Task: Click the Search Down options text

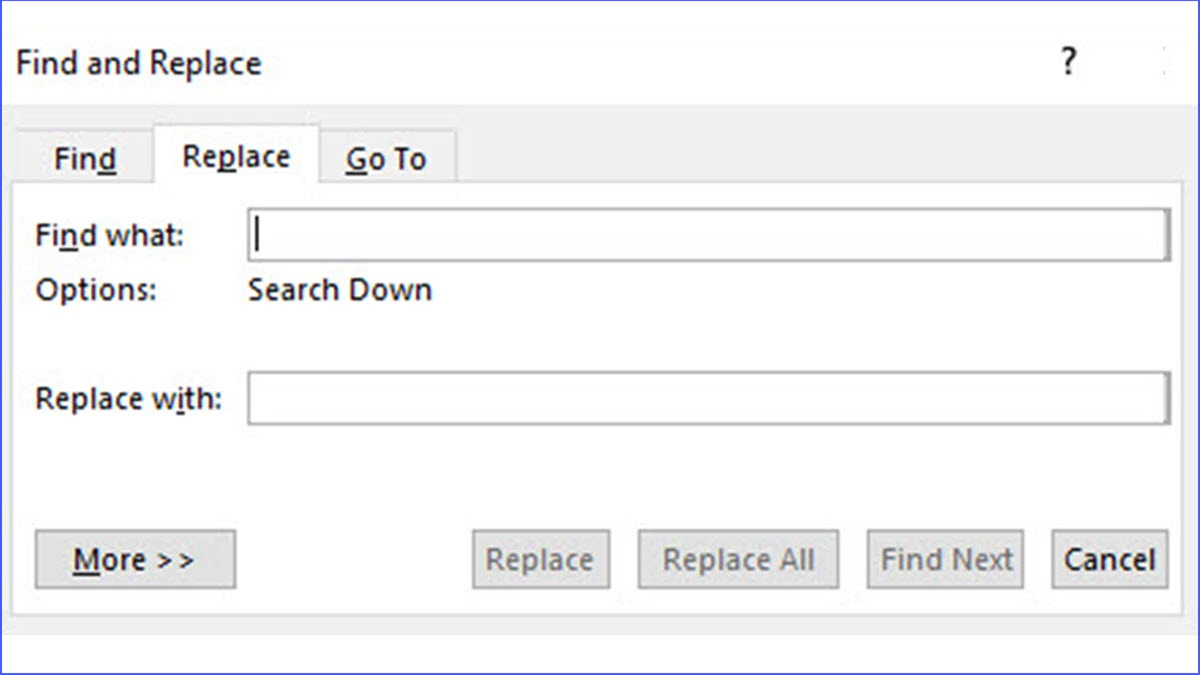Action: click(339, 290)
